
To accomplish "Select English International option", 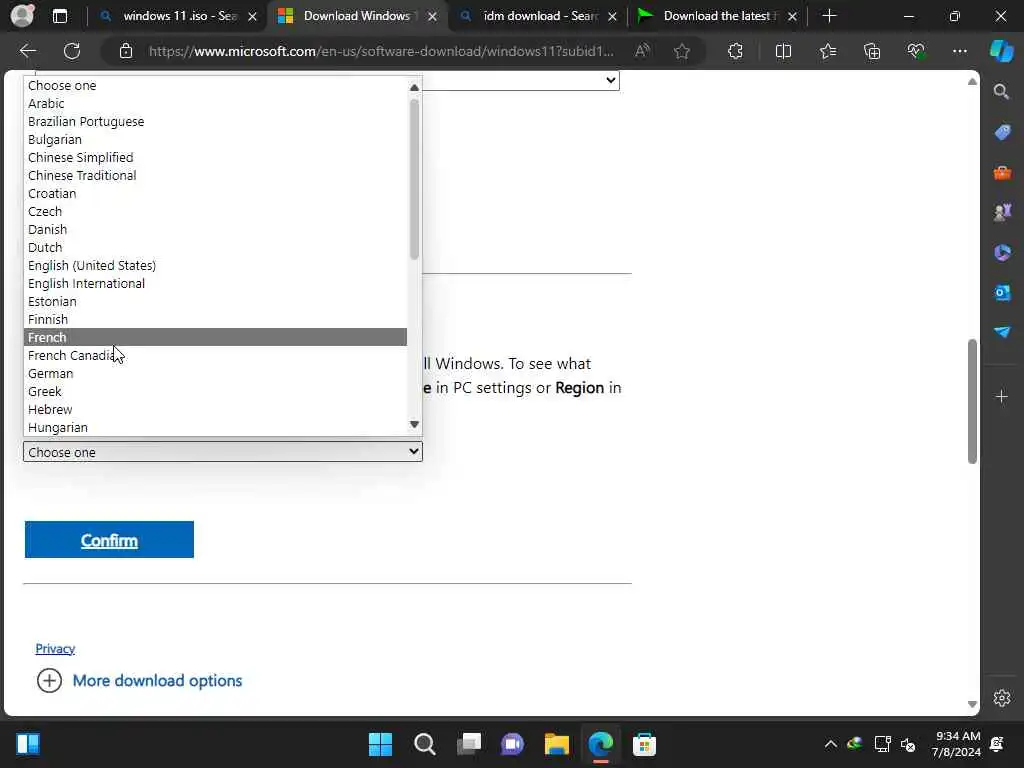I will [216, 283].
